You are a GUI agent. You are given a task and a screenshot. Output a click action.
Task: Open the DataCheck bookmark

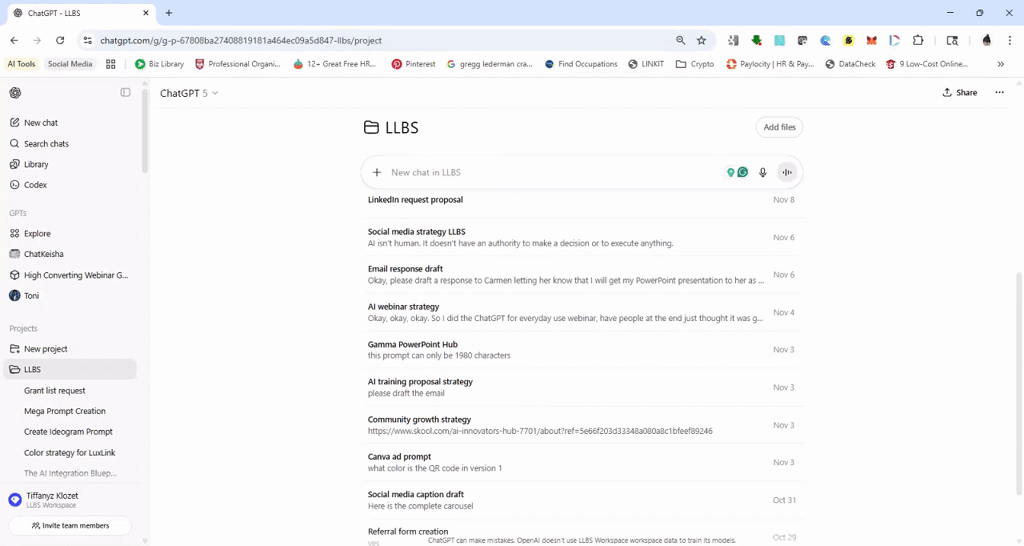click(850, 64)
